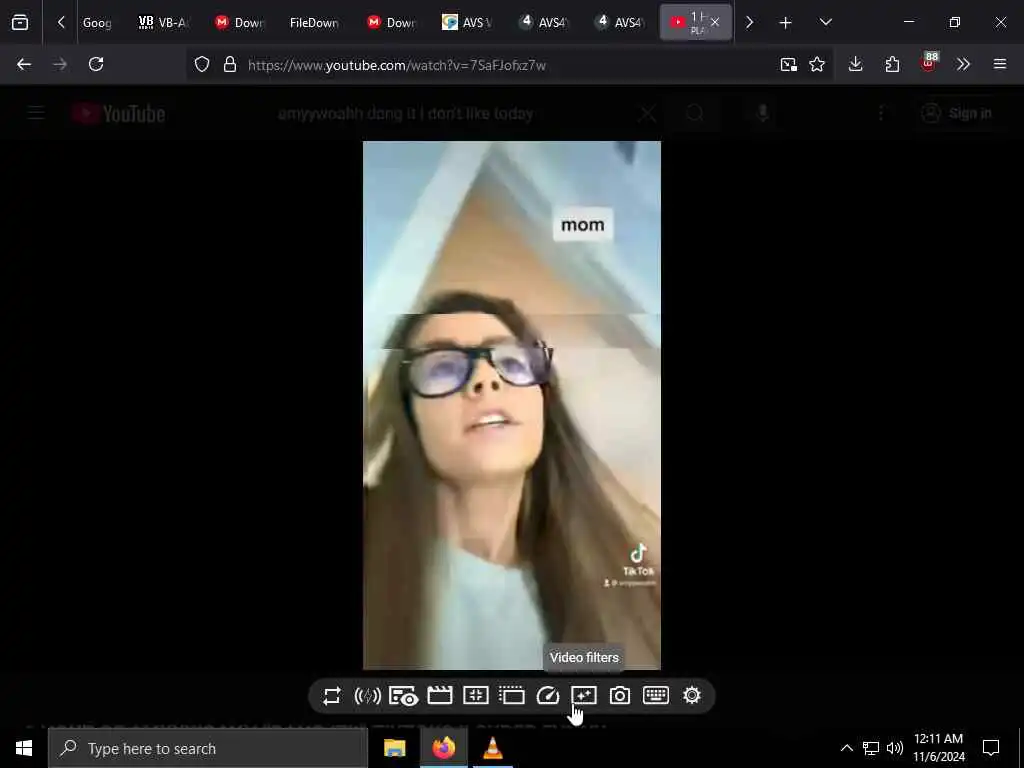Switch to the AVS V tab
The width and height of the screenshot is (1024, 768).
(468, 23)
